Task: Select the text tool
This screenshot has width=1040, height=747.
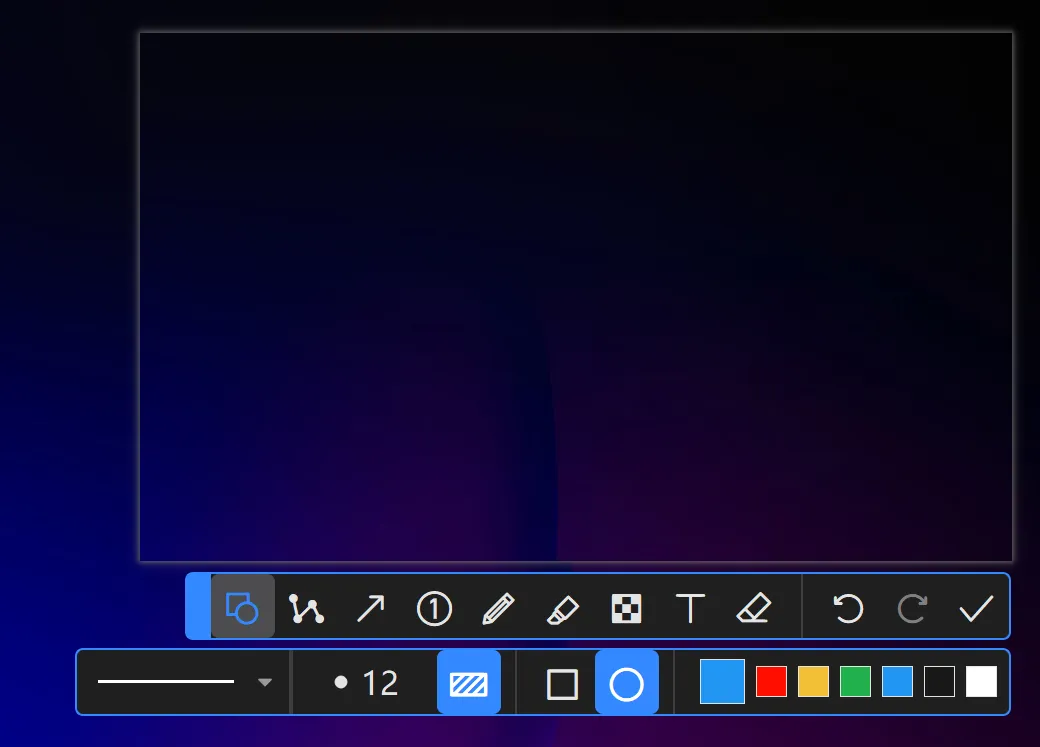Action: pyautogui.click(x=690, y=608)
